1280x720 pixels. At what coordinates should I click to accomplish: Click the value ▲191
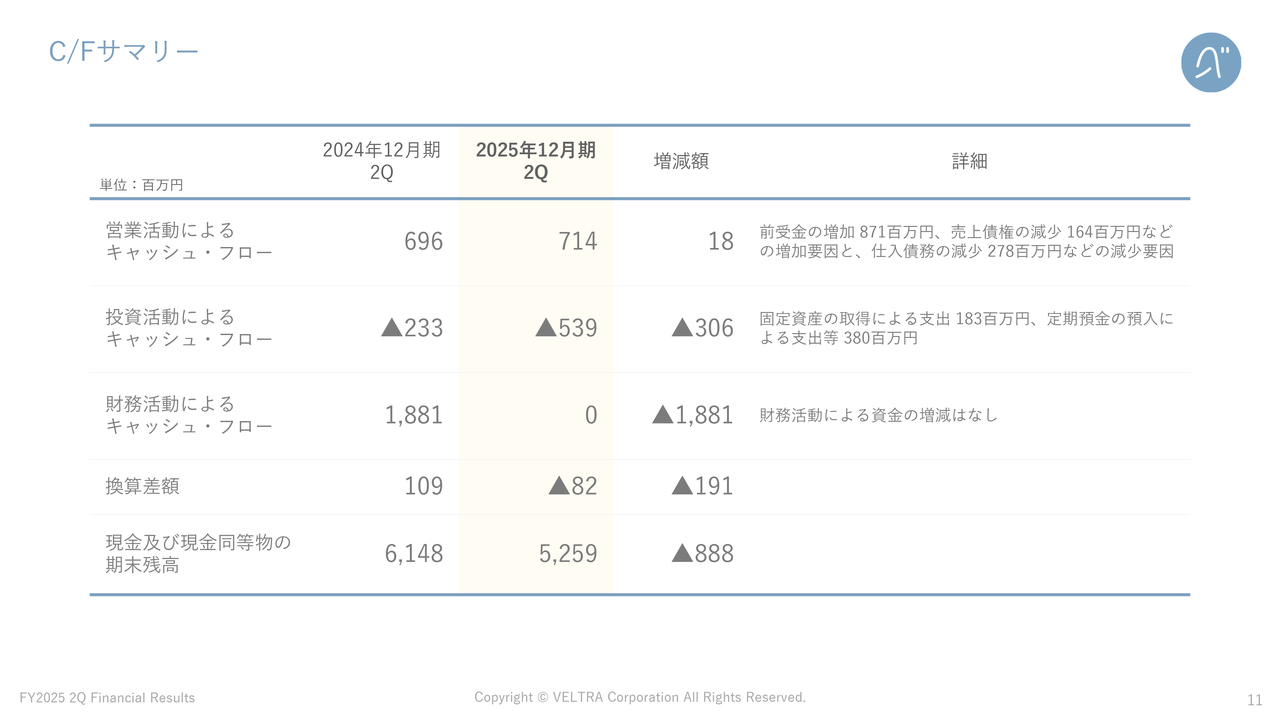pyautogui.click(x=703, y=486)
